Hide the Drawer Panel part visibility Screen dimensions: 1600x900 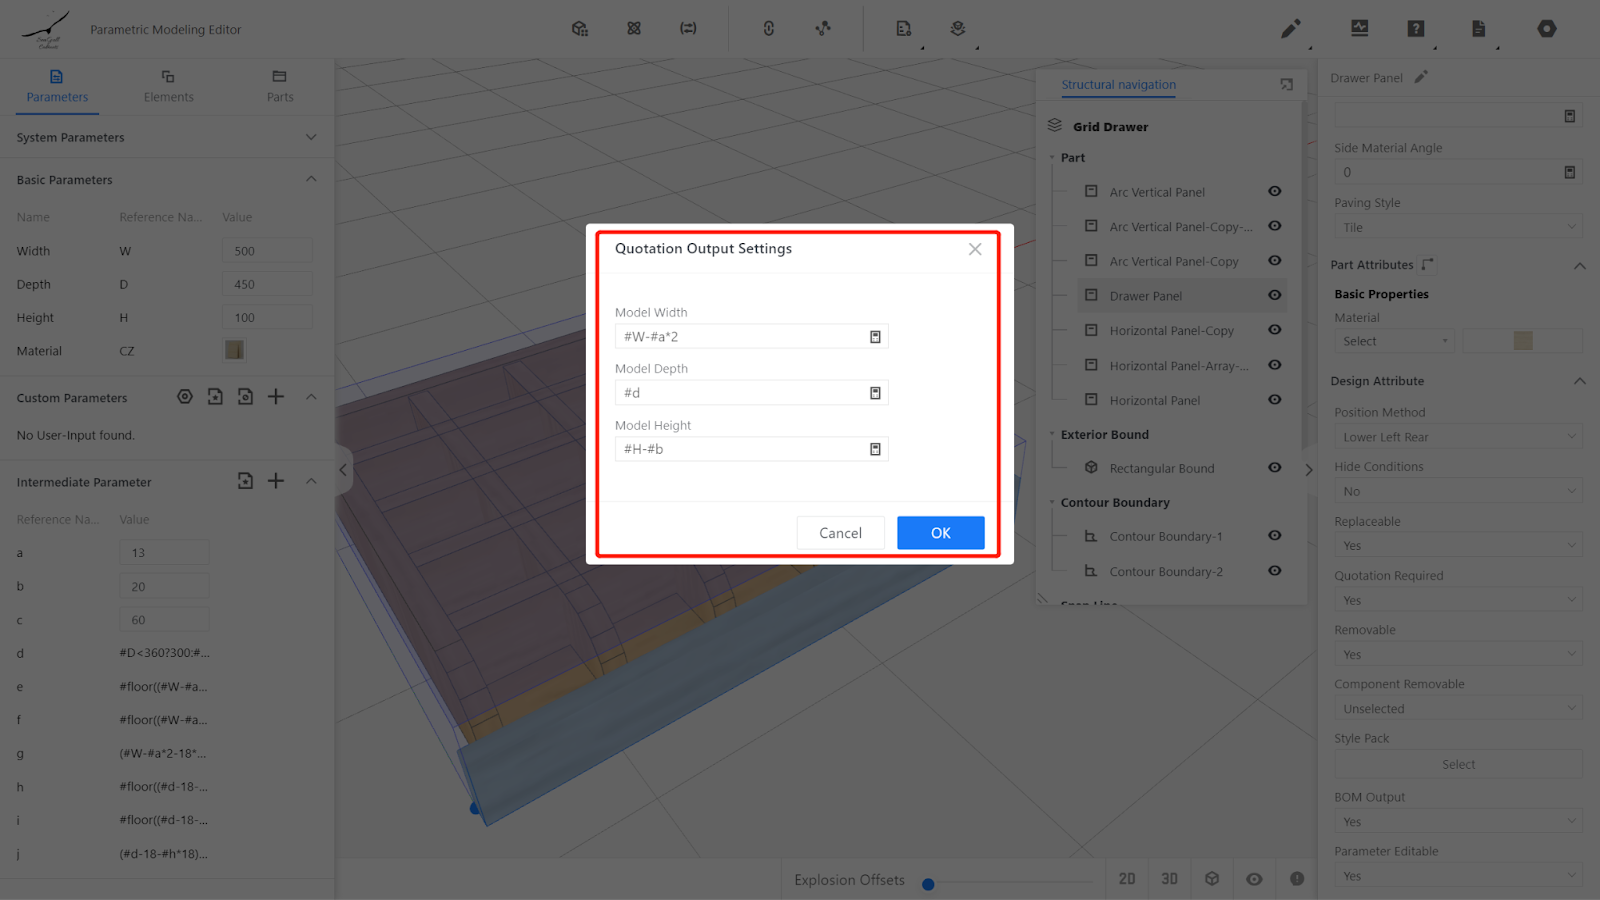pos(1275,295)
